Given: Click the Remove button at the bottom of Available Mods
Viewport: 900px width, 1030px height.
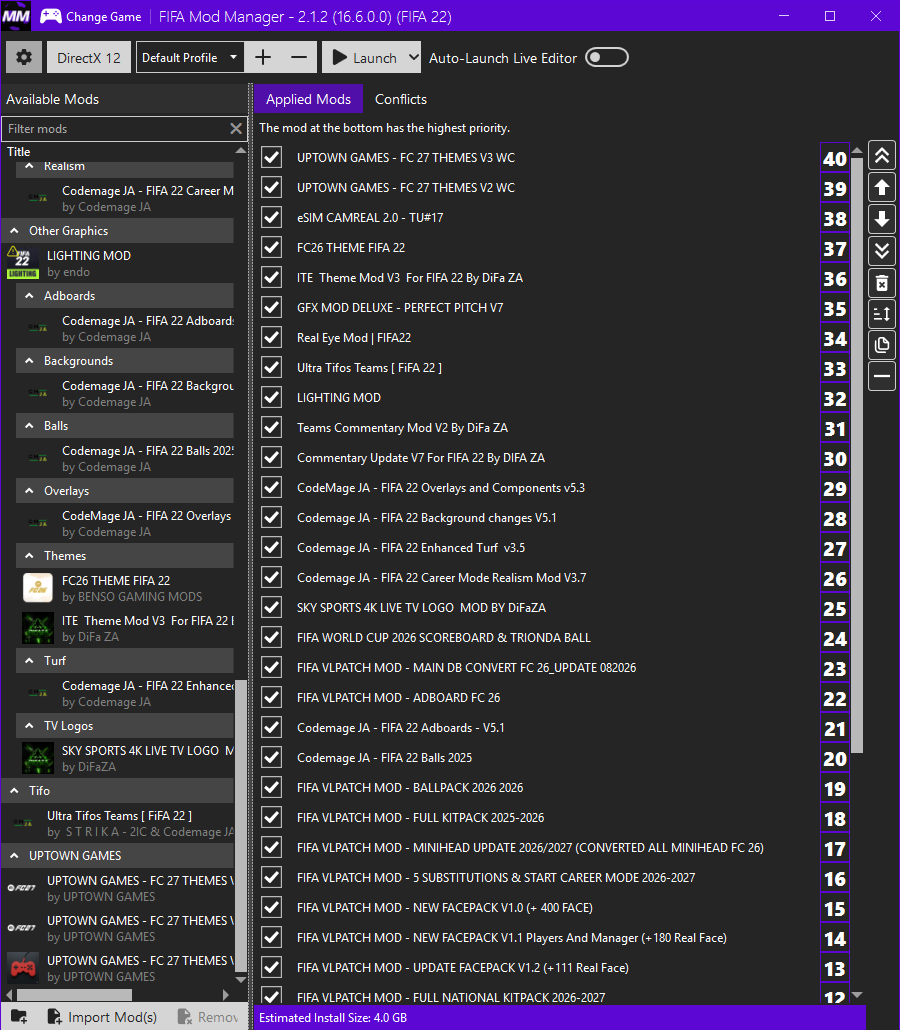Looking at the screenshot, I should point(209,1017).
